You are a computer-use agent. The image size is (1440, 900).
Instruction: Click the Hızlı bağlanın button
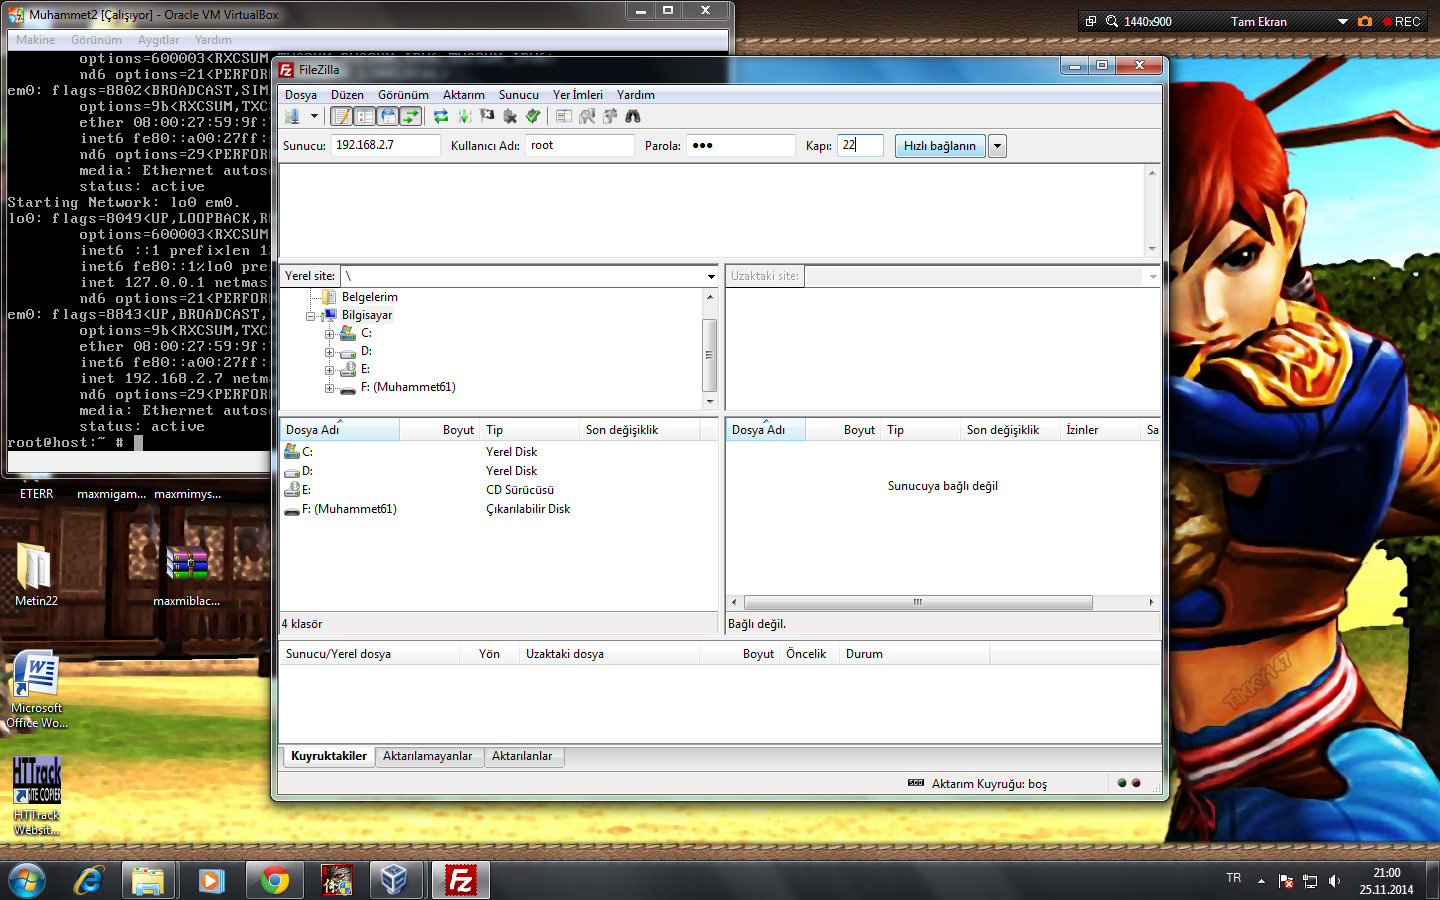click(940, 146)
